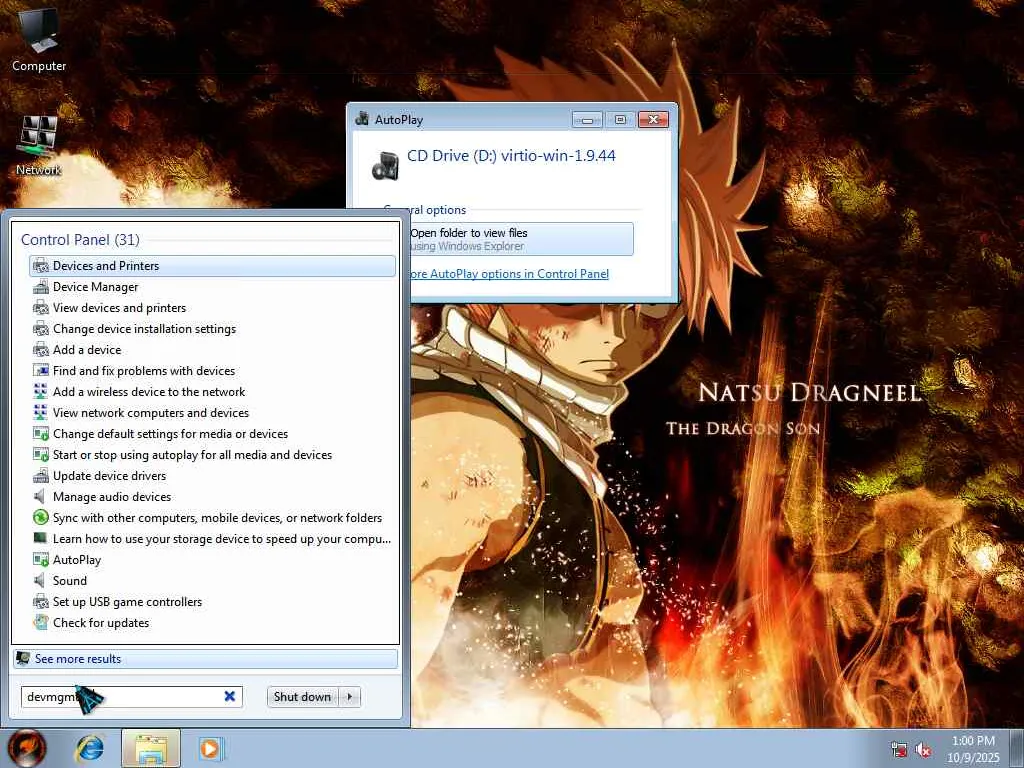Launch Windows Media Player from taskbar
The width and height of the screenshot is (1024, 768).
(210, 748)
